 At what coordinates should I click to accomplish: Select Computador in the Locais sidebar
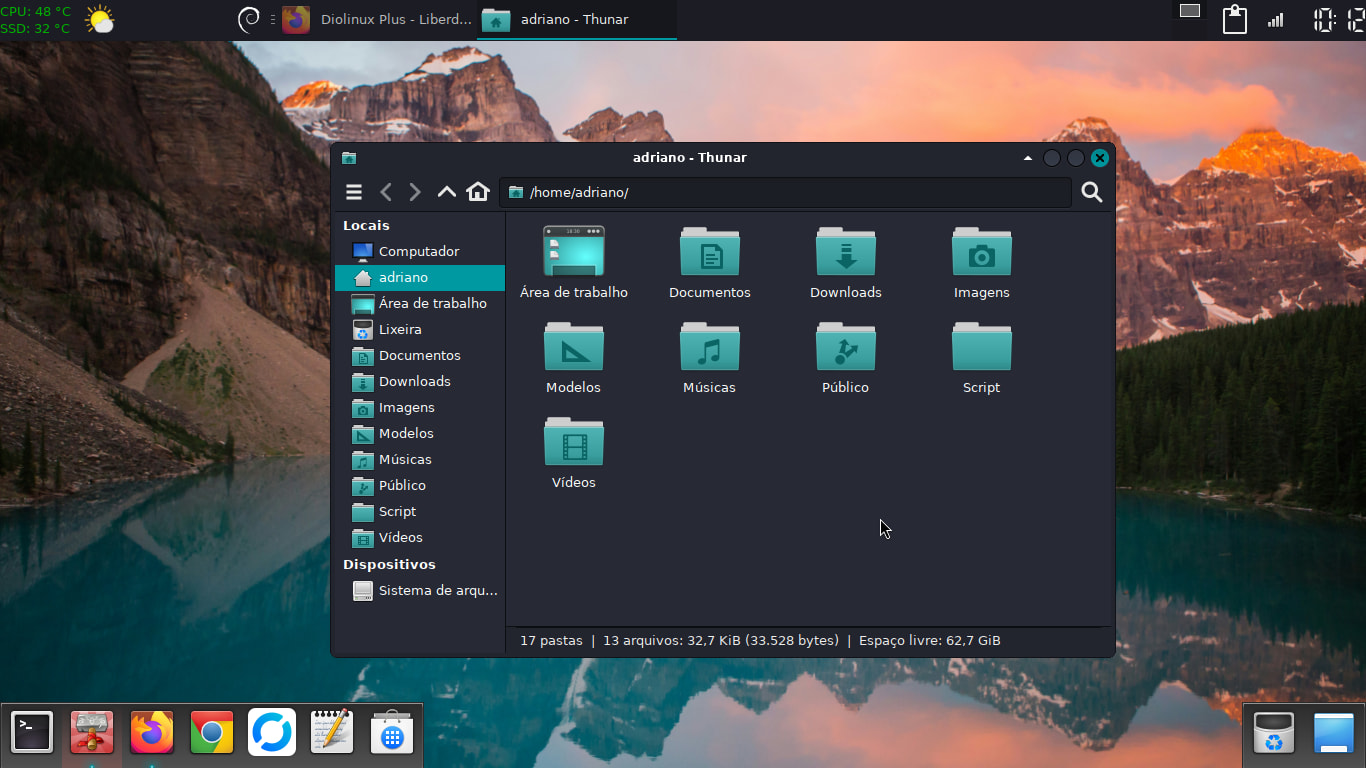(x=418, y=252)
